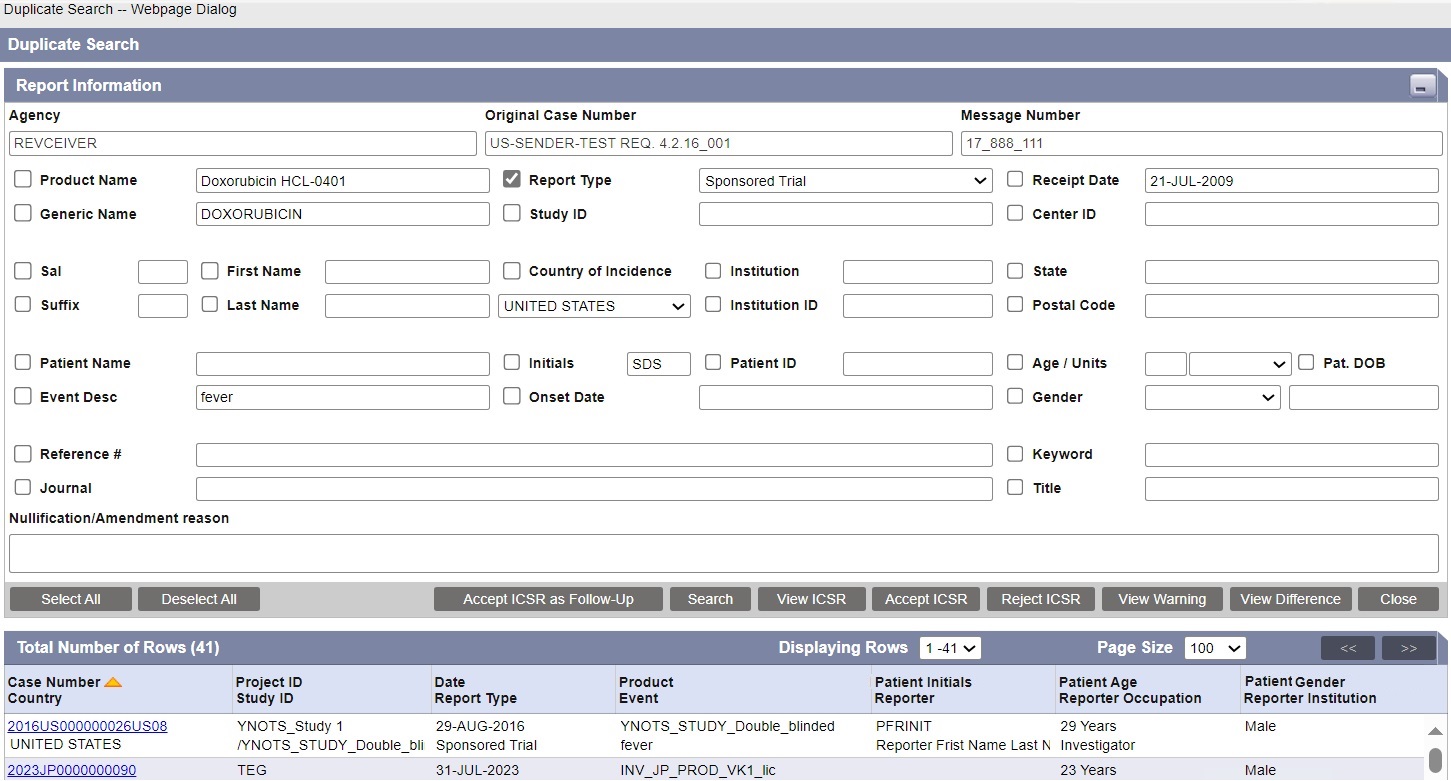Check the Last Name checkbox

point(210,305)
